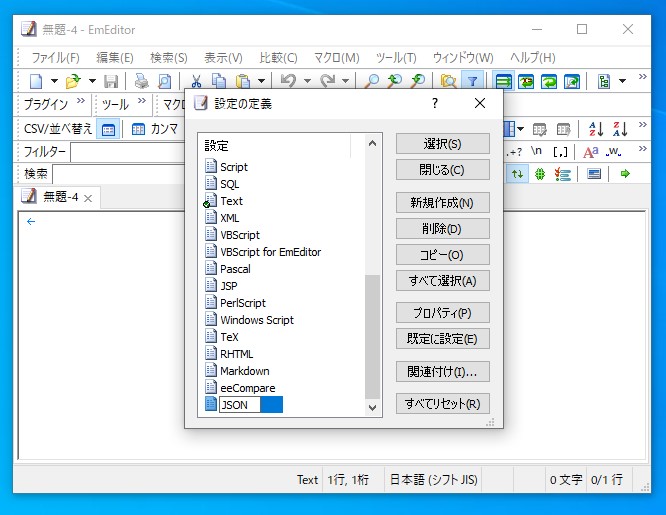
Task: Open the ヘルプ(H) menu
Action: [533, 57]
